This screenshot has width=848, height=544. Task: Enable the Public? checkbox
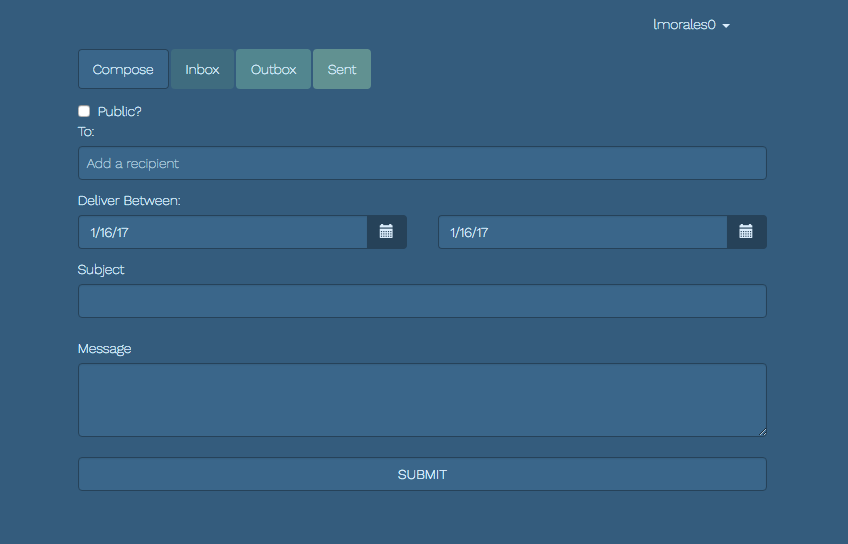[x=84, y=111]
